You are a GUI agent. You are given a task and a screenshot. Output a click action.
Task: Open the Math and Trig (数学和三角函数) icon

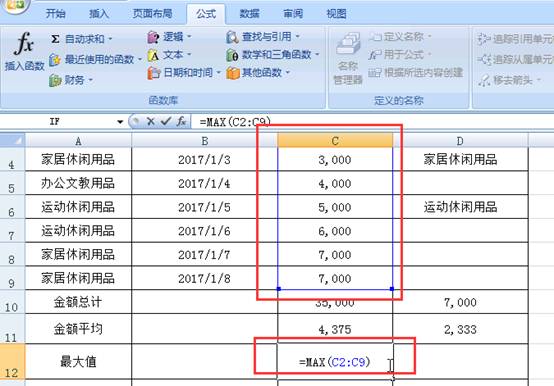[232, 55]
